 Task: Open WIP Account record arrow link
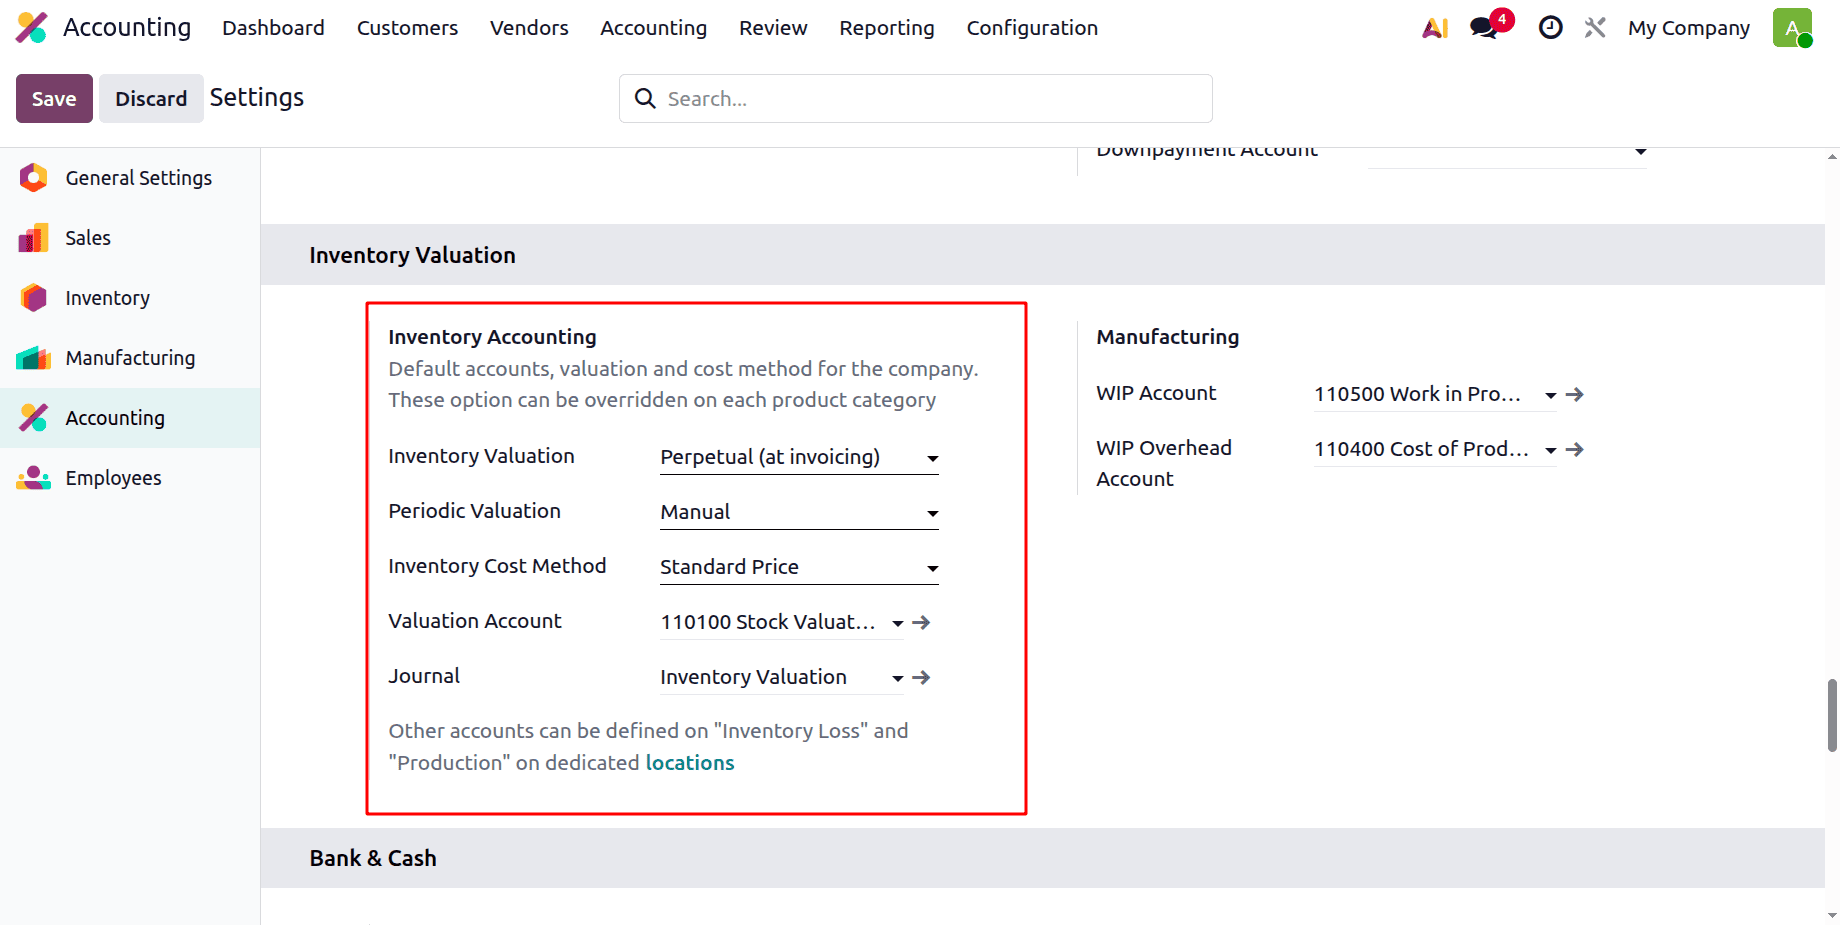point(1575,394)
